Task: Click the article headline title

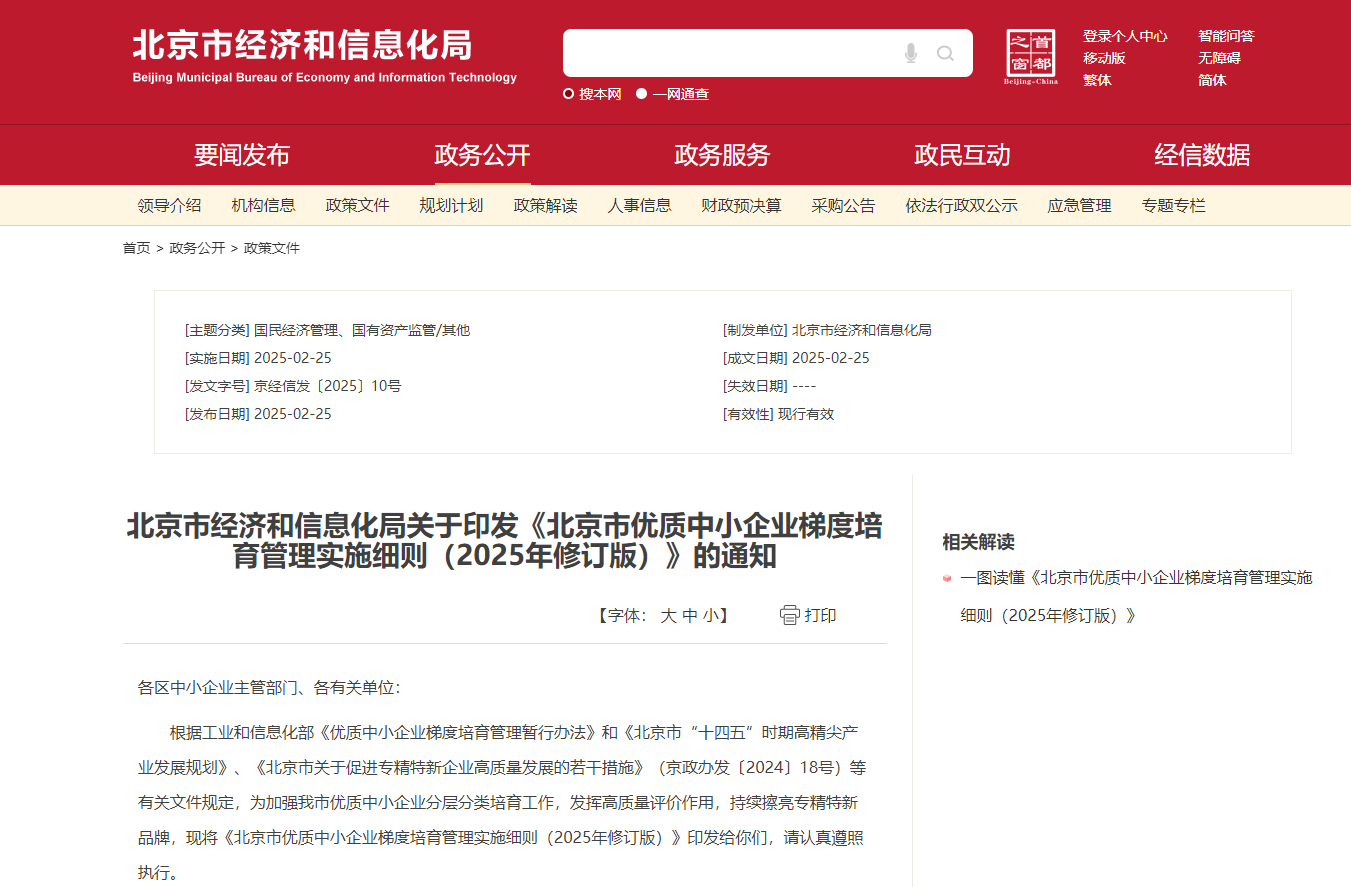Action: [x=504, y=540]
